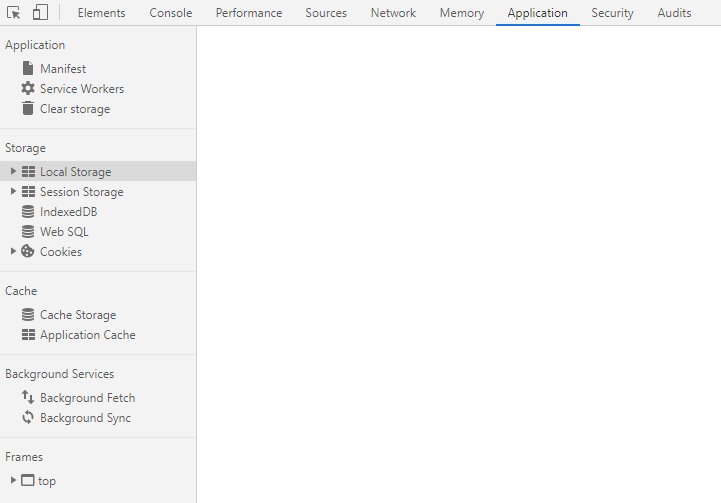
Task: Expand the Local Storage tree node
Action: [x=13, y=171]
